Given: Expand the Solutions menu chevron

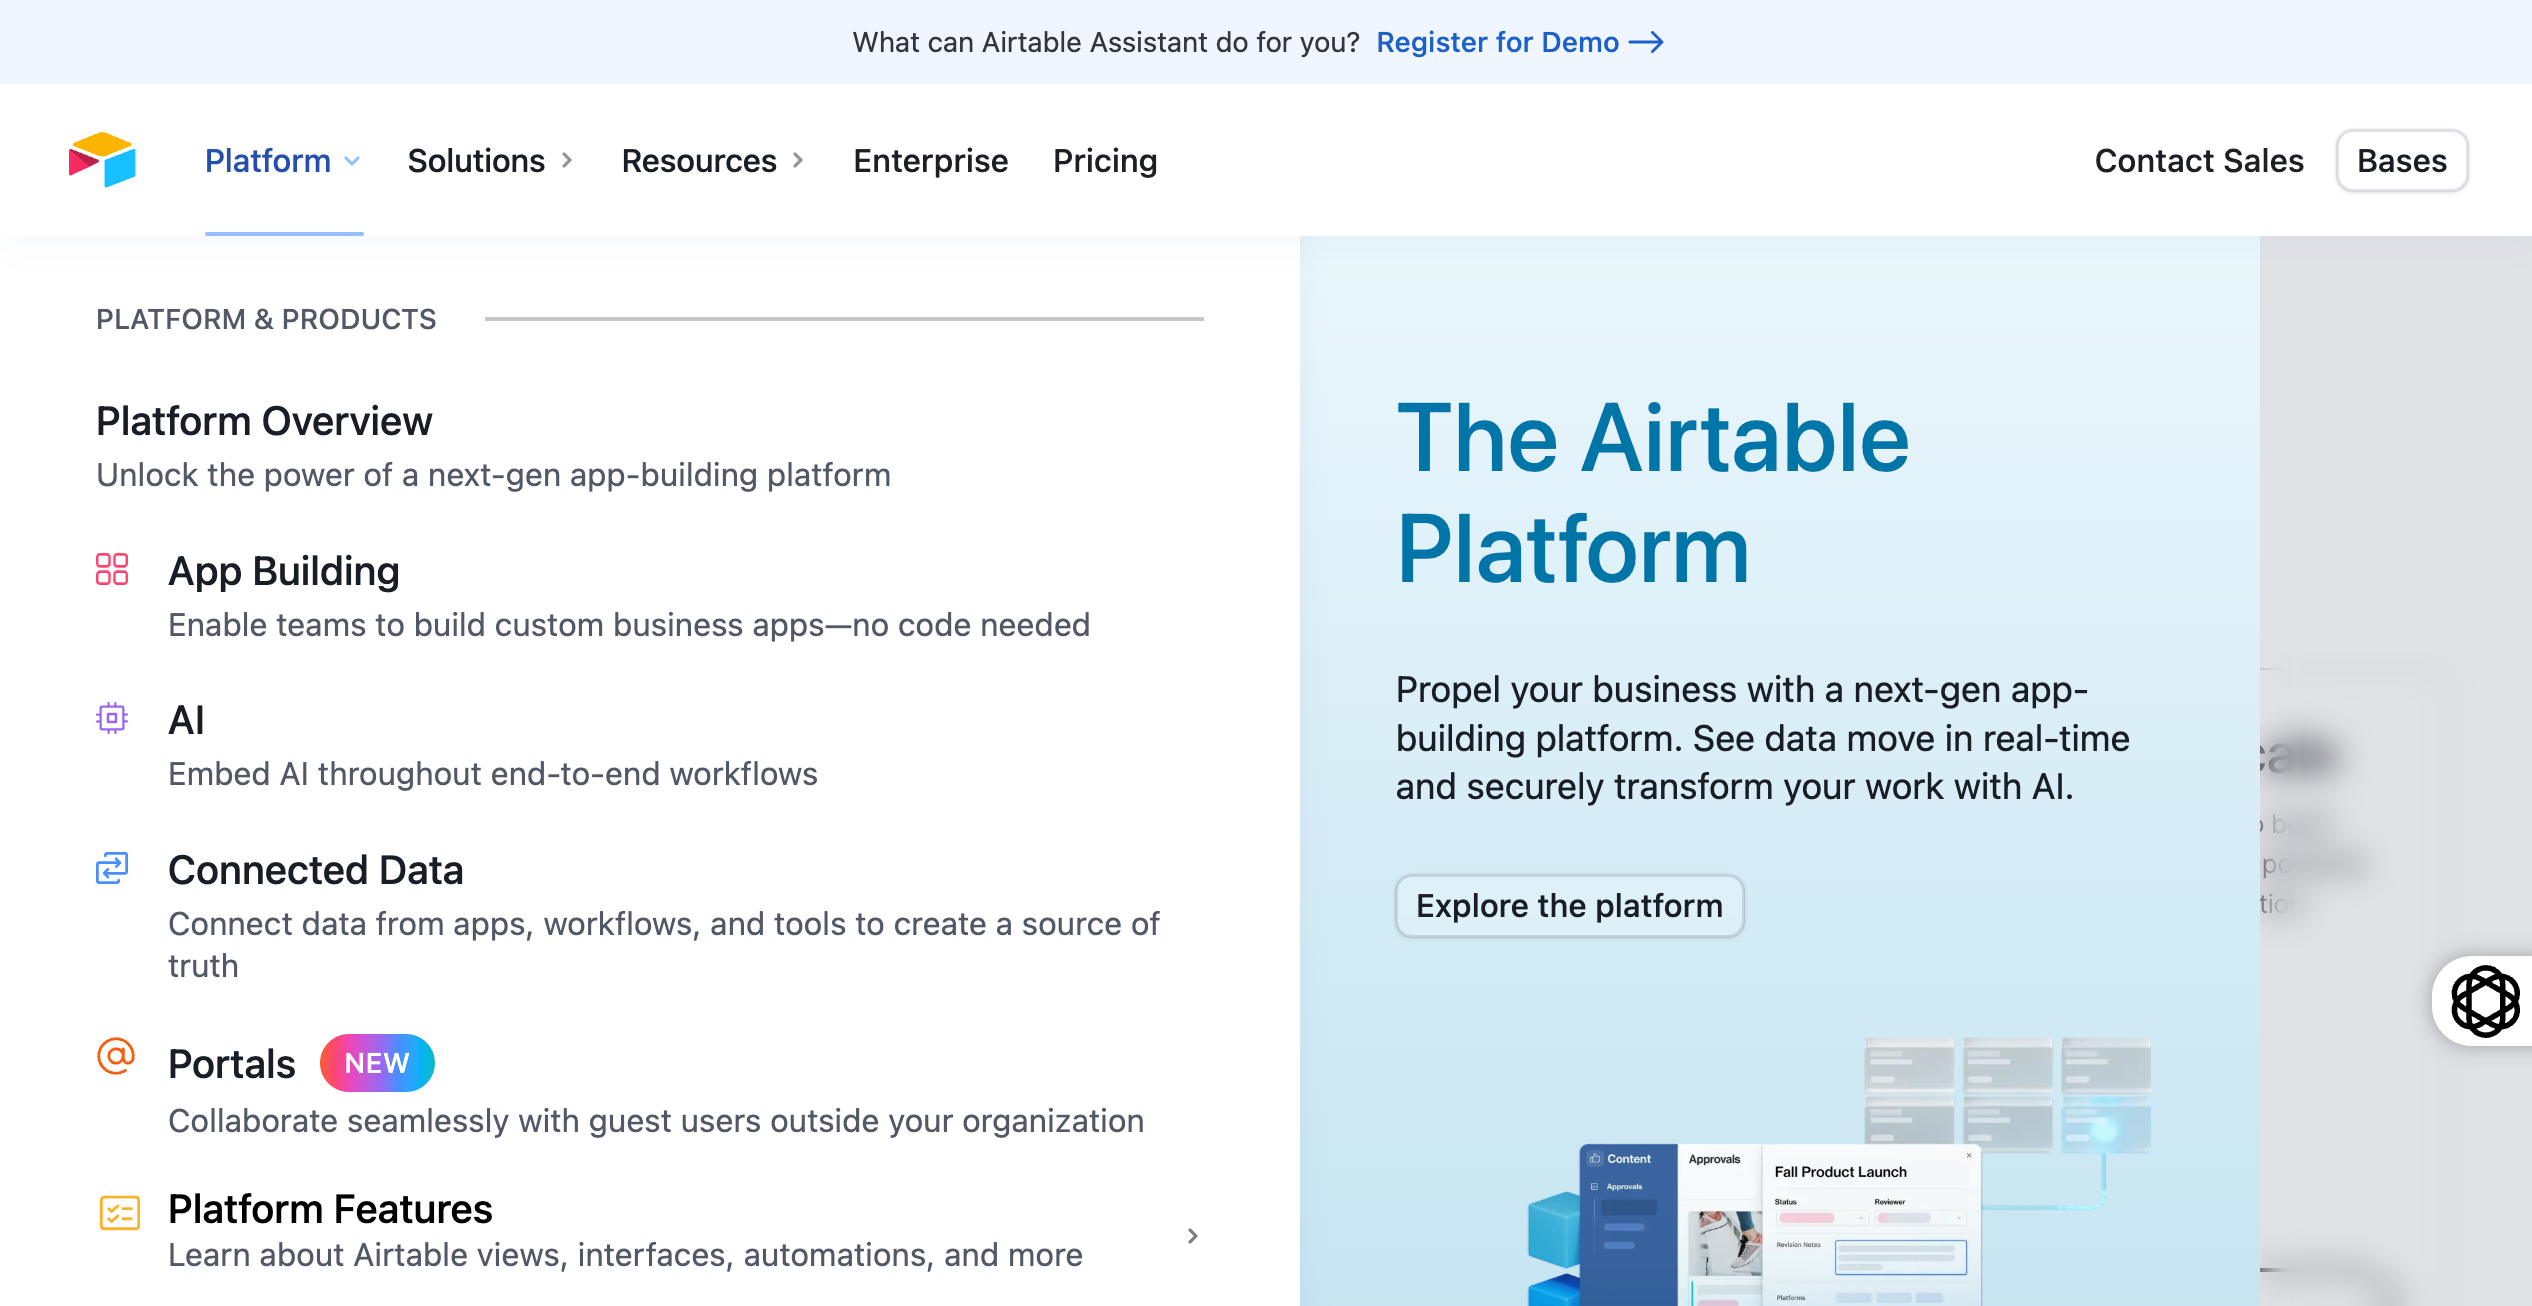Looking at the screenshot, I should (x=567, y=160).
